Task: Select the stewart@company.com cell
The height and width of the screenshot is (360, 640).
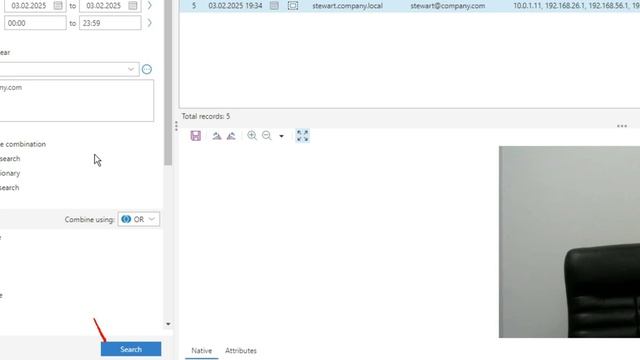Action: coord(448,6)
